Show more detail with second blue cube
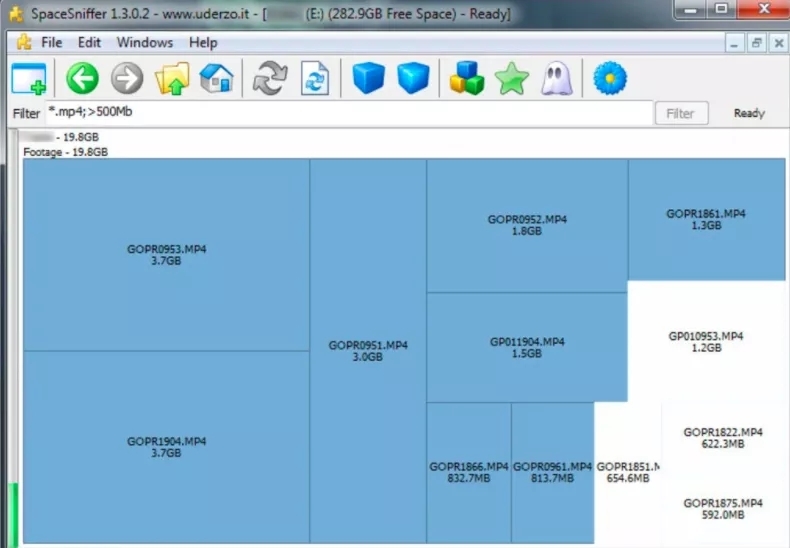The image size is (790, 548). tap(413, 78)
